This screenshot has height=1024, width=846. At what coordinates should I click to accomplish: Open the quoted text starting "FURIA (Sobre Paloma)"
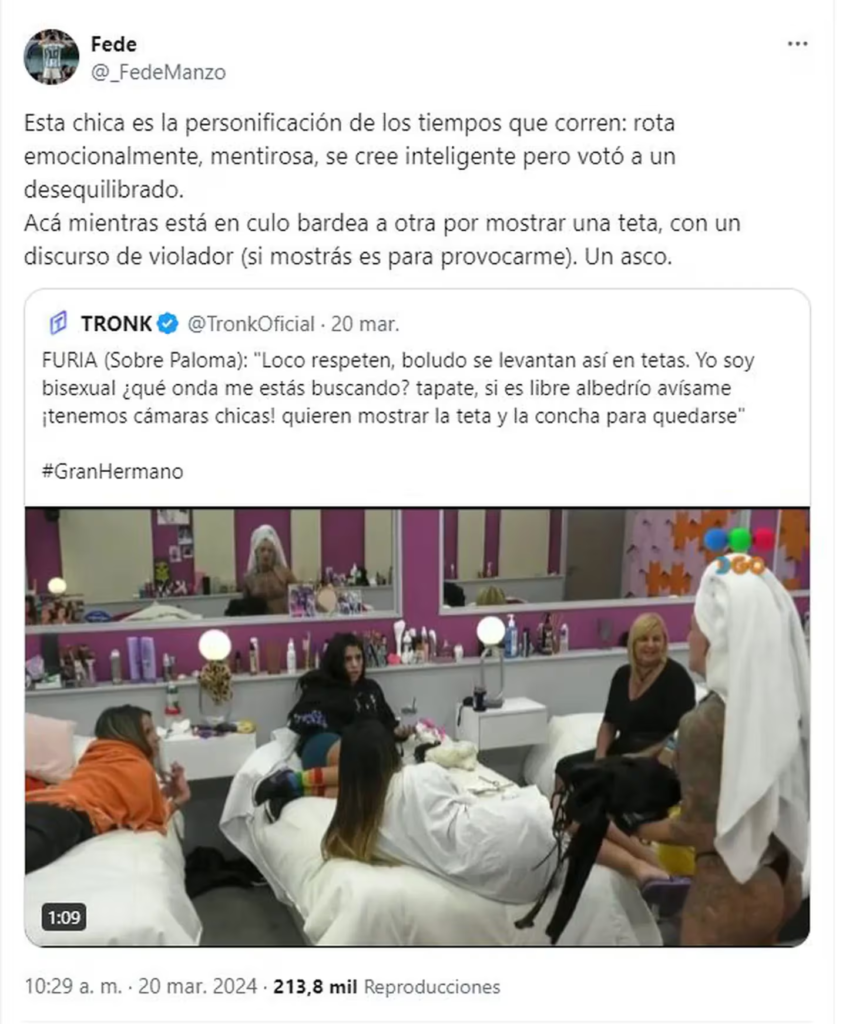(x=398, y=388)
